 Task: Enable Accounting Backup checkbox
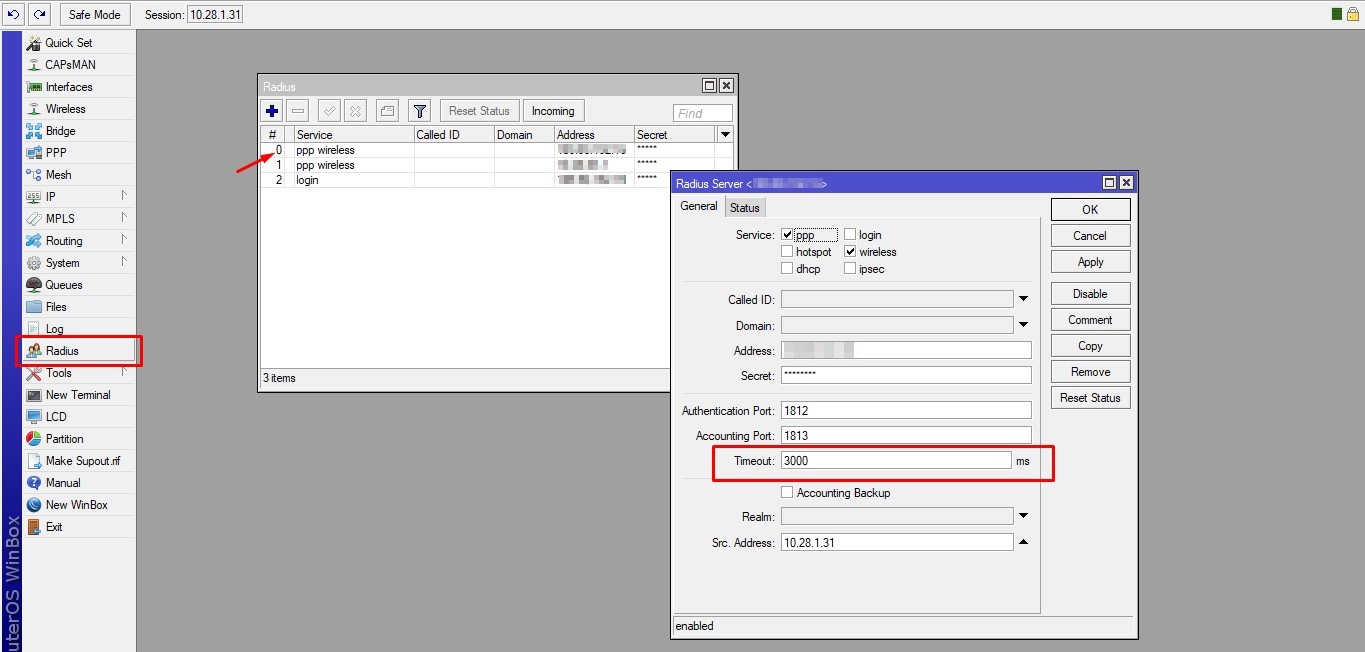coord(787,492)
